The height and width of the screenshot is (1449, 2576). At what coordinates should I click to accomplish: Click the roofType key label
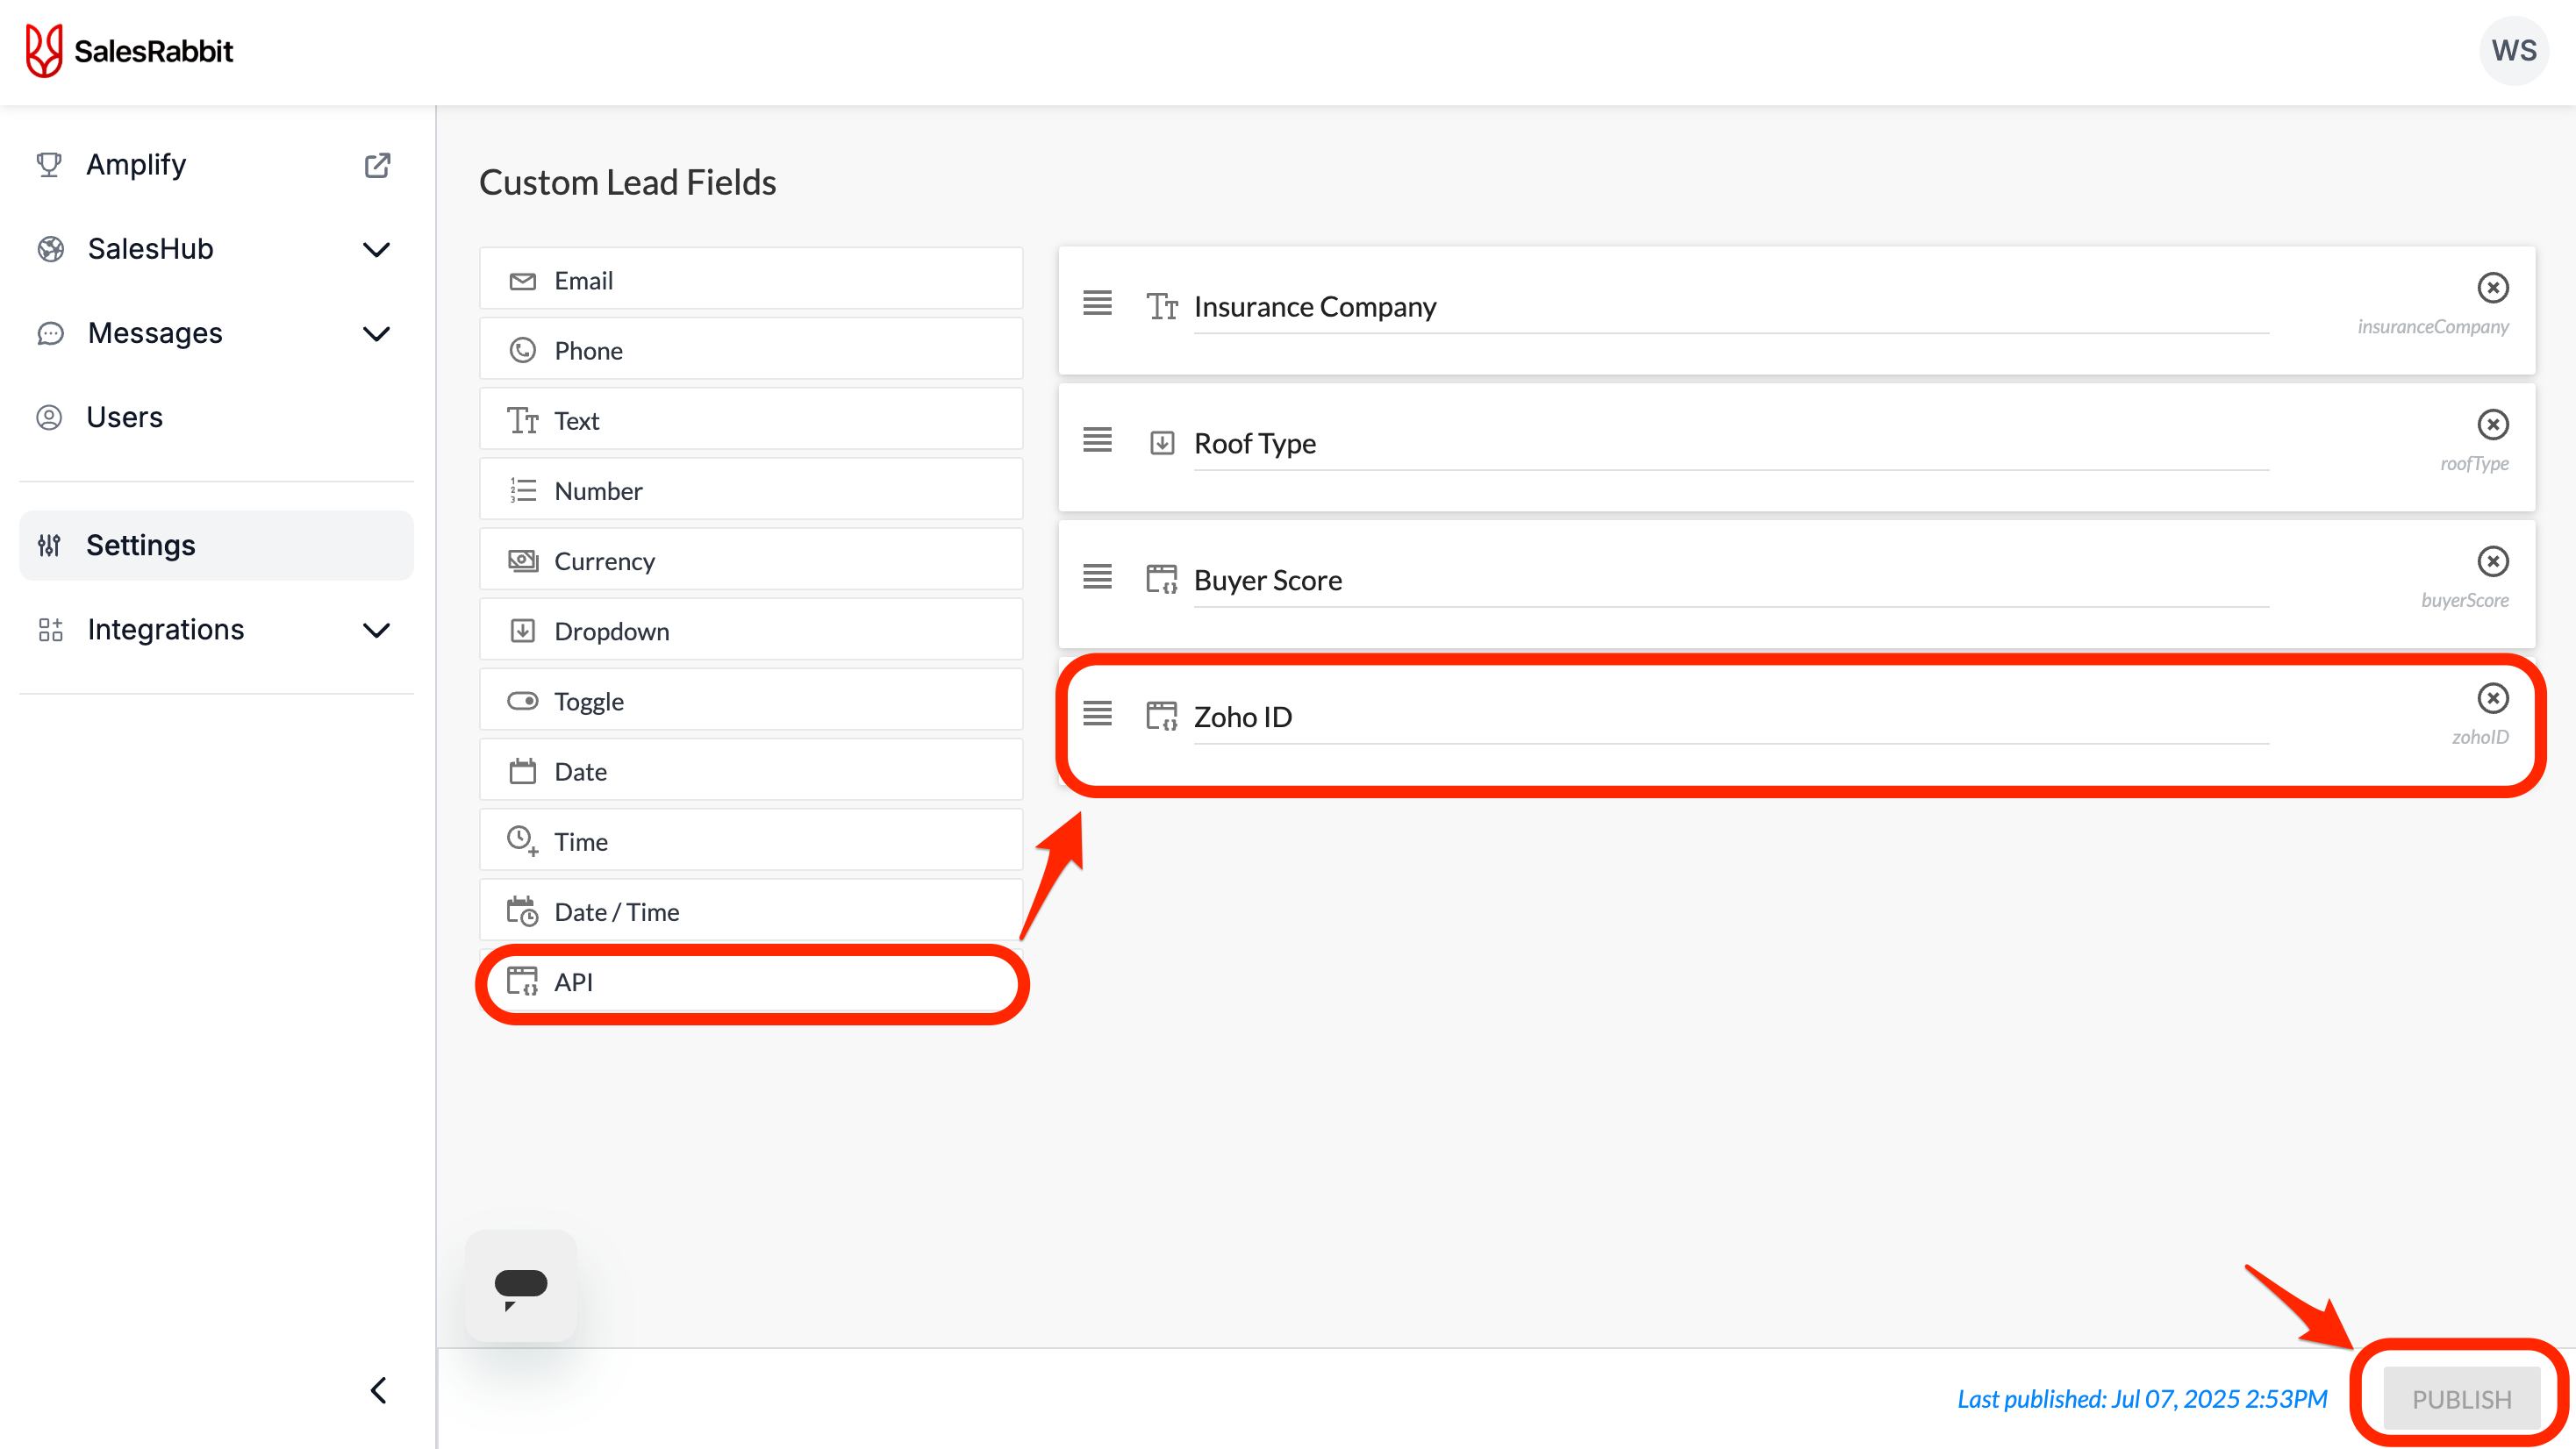(2474, 464)
